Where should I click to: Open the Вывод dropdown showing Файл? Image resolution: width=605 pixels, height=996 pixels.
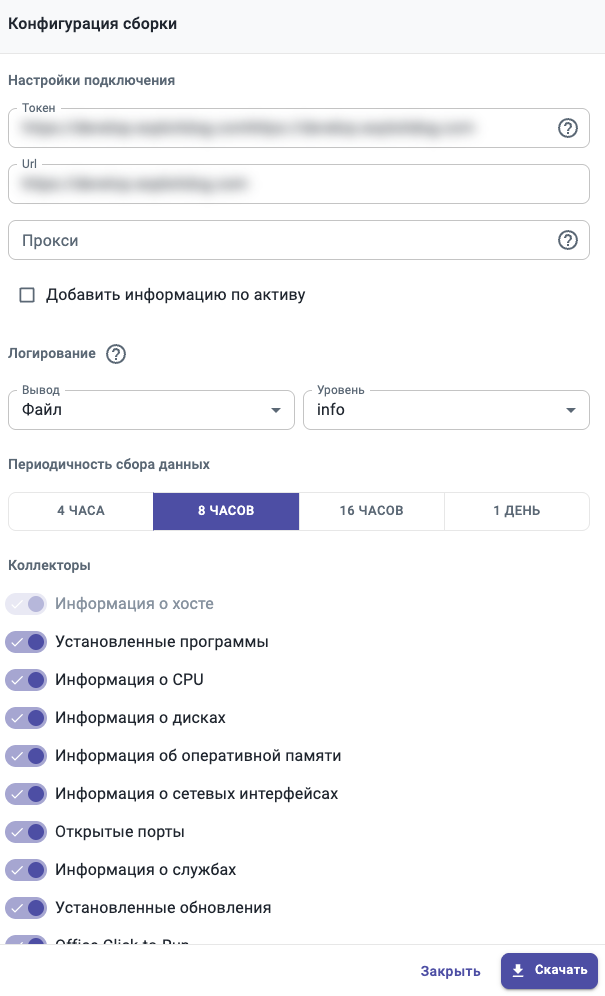pos(150,410)
